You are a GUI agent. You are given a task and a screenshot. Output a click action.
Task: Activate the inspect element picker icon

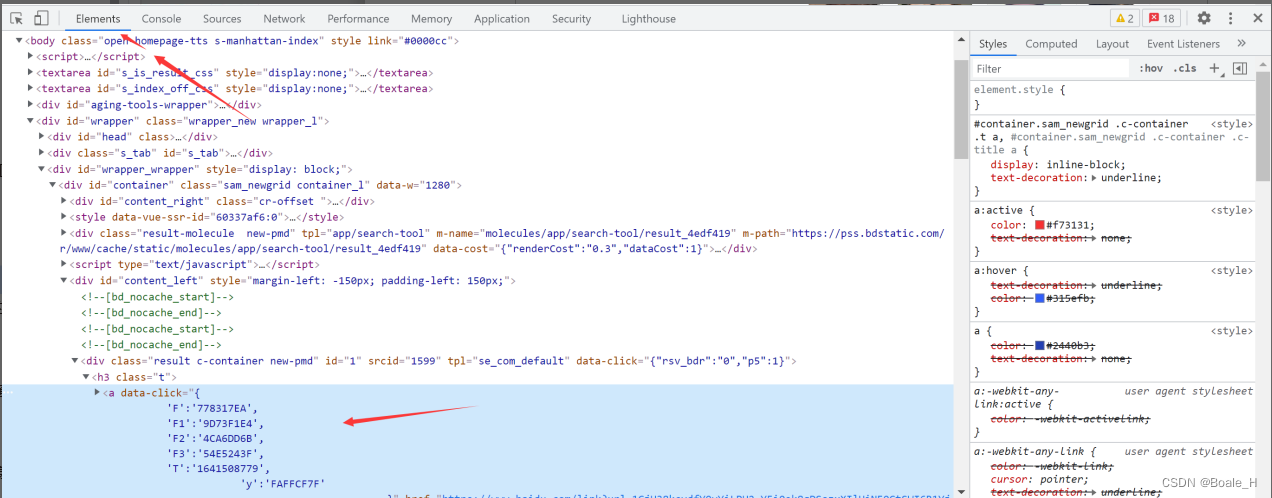[x=17, y=18]
